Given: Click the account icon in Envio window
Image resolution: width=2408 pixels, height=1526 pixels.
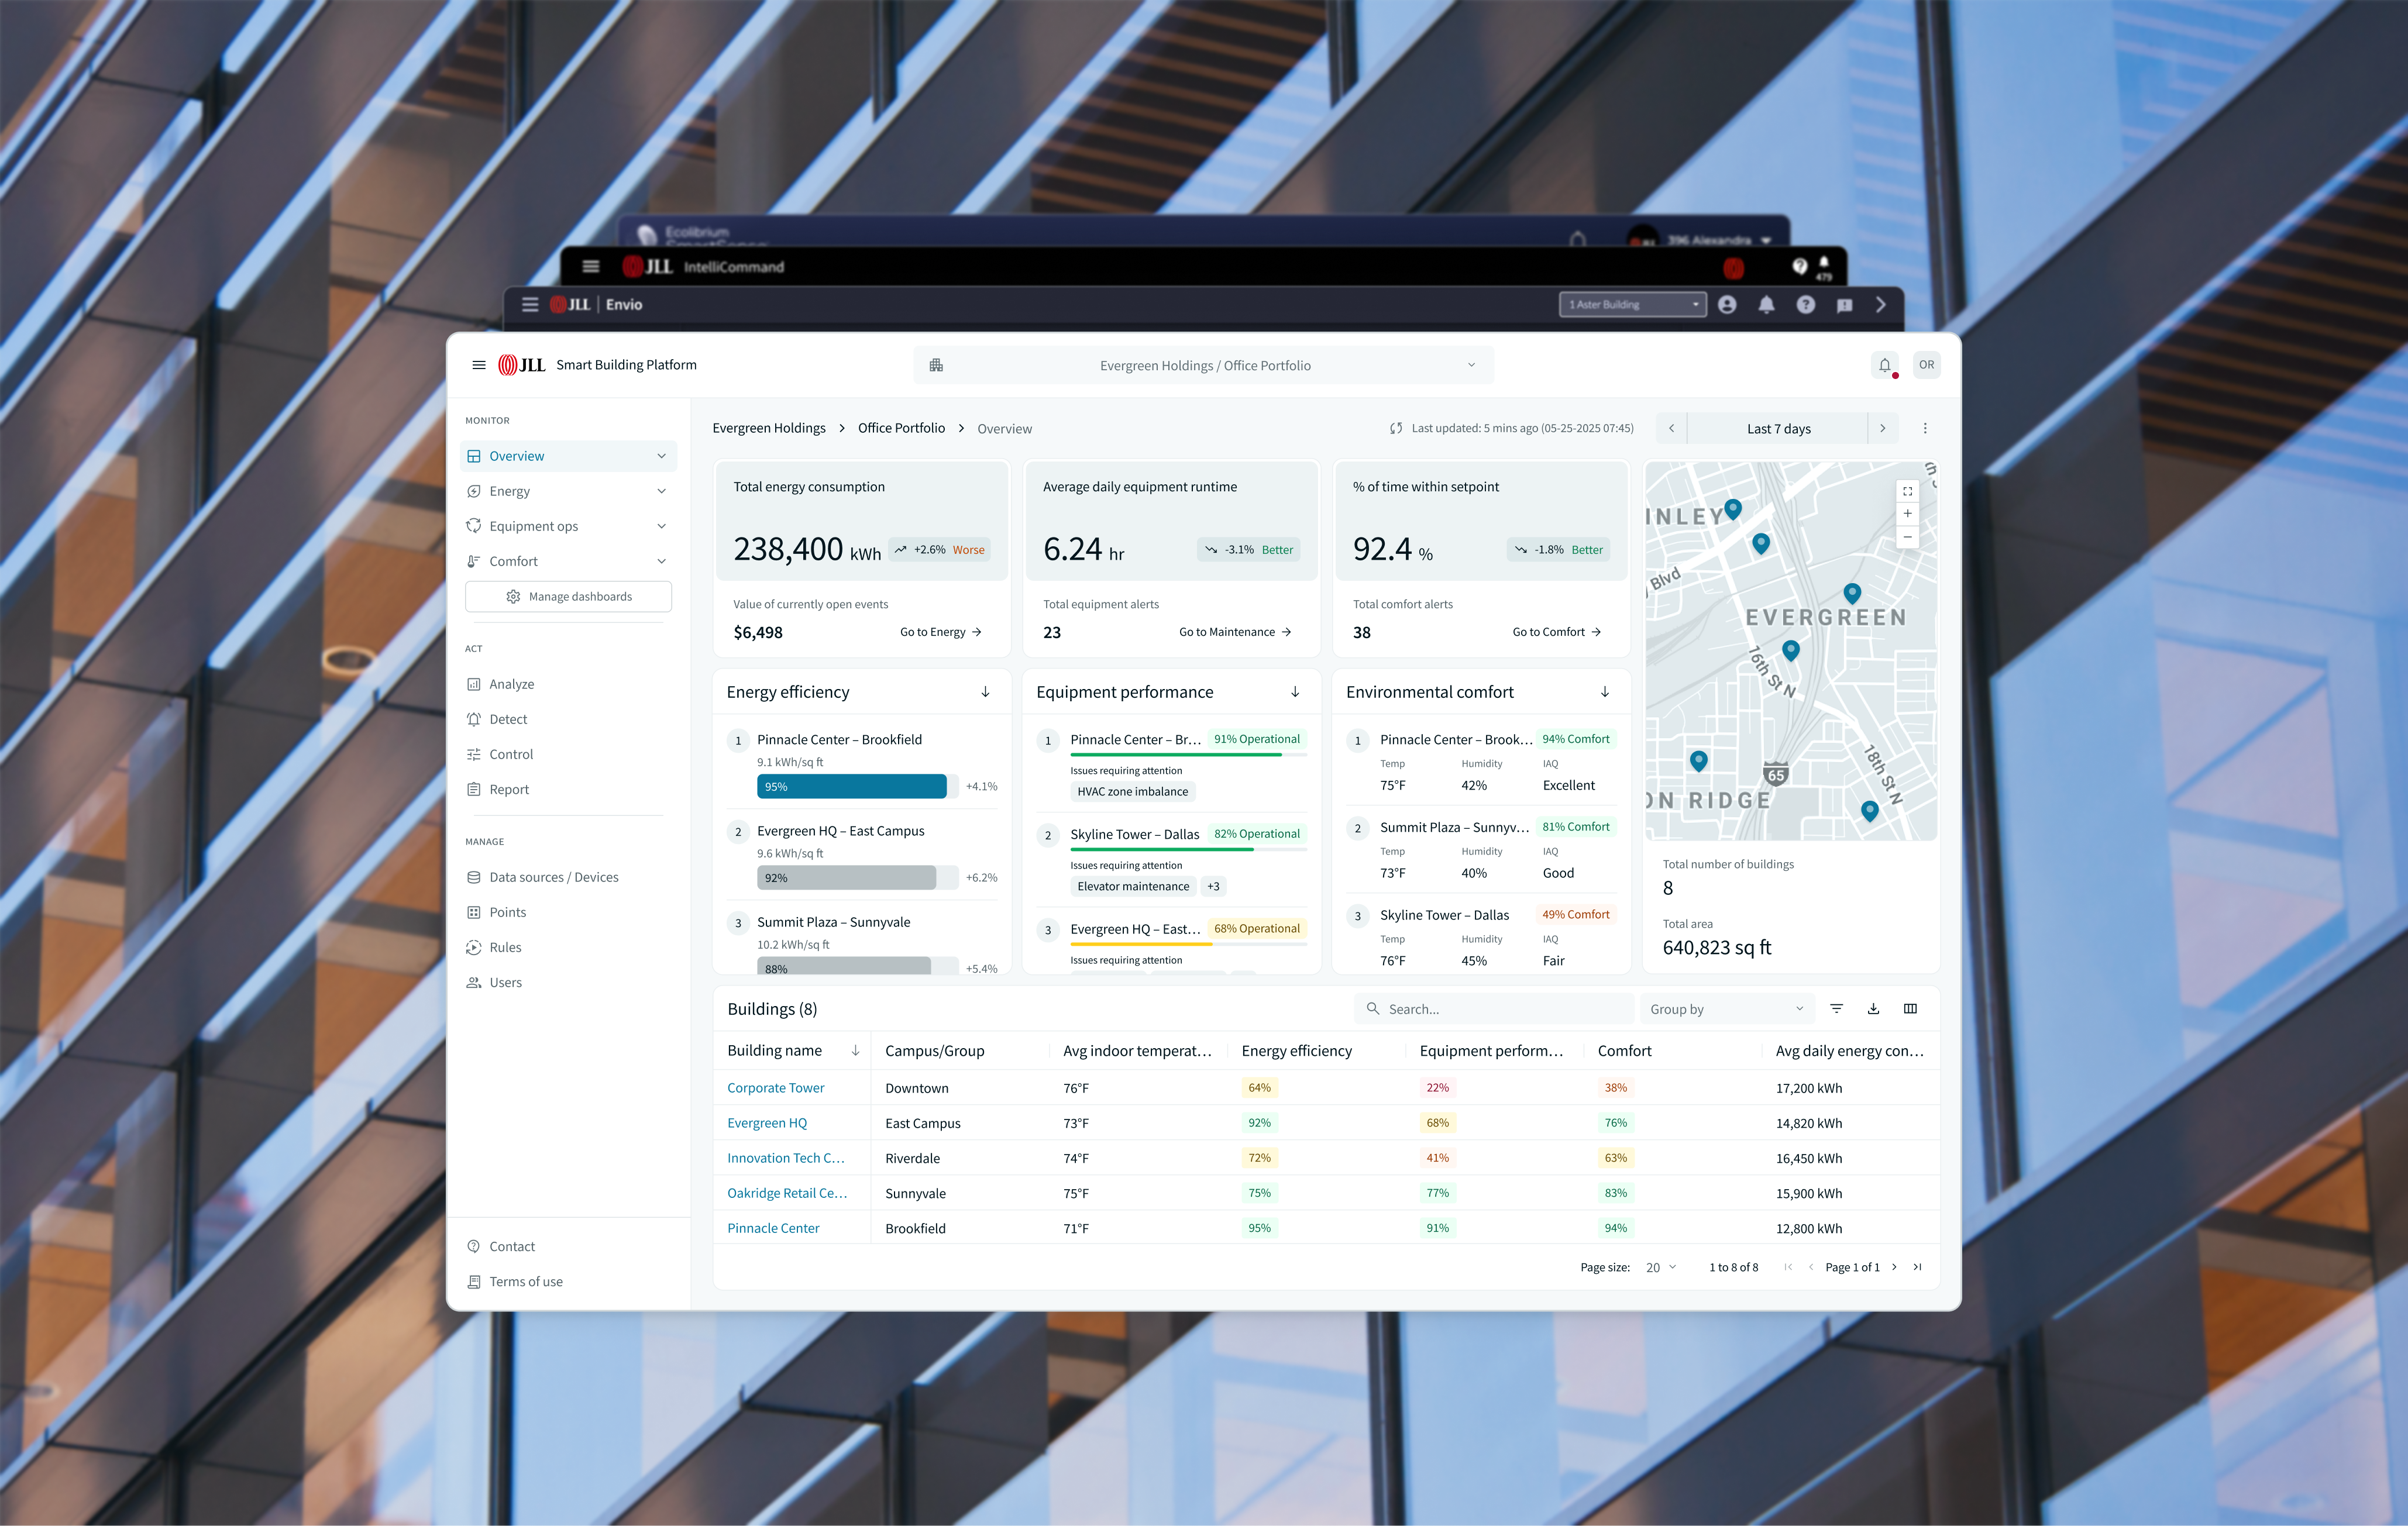Looking at the screenshot, I should (x=1727, y=305).
